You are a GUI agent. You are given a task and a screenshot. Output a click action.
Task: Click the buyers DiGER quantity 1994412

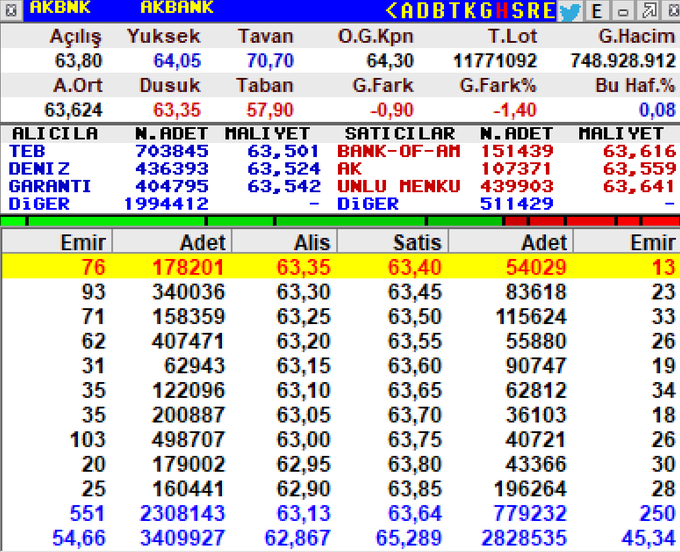pos(166,204)
